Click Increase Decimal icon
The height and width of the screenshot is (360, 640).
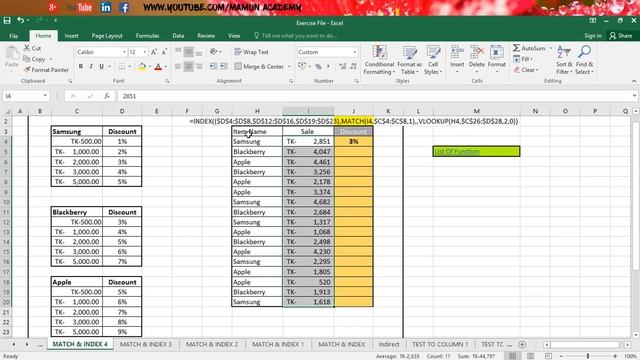pyautogui.click(x=342, y=66)
